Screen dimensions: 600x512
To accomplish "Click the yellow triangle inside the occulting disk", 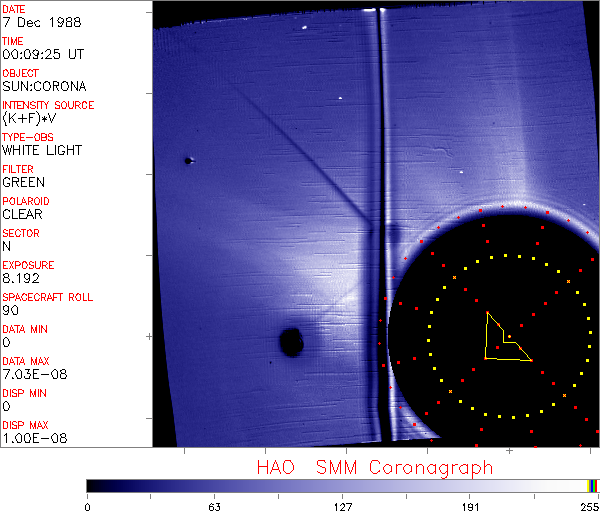I will tap(502, 342).
